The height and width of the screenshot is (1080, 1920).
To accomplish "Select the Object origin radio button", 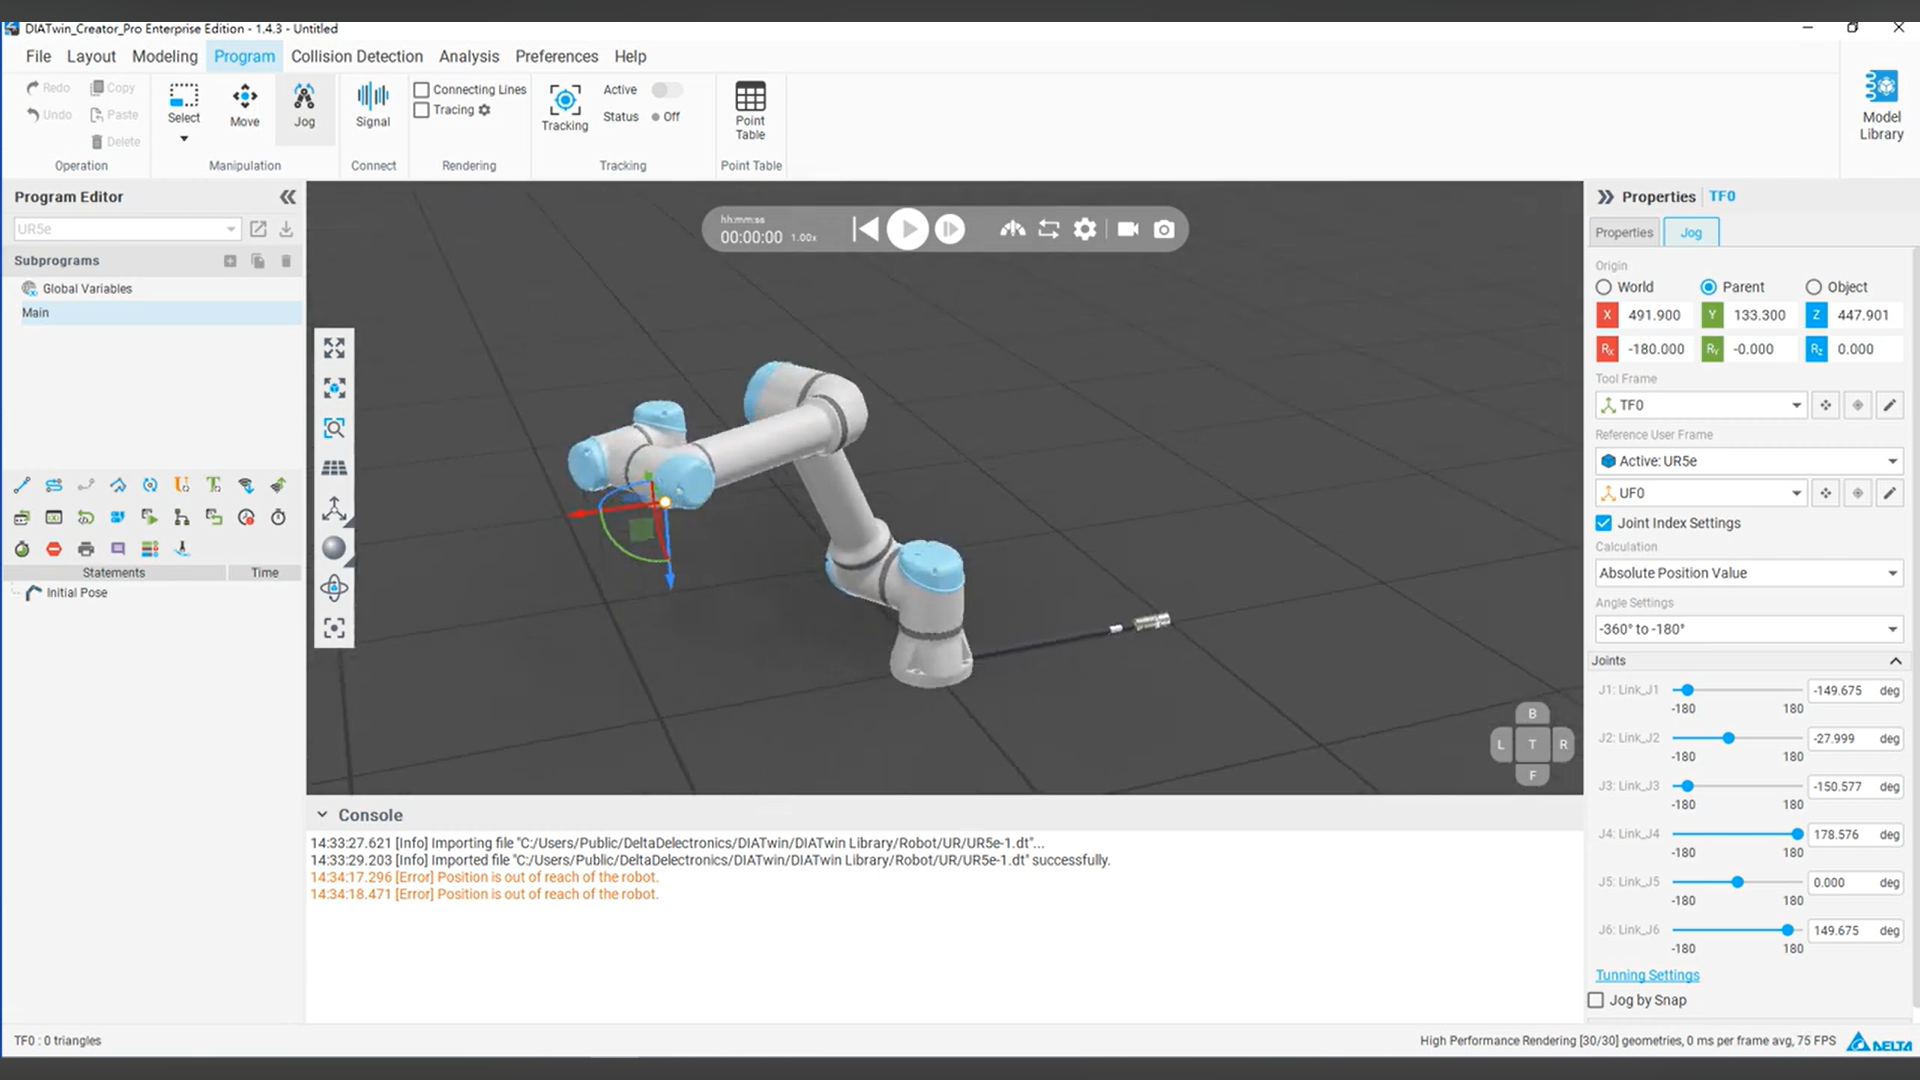I will click(x=1814, y=287).
